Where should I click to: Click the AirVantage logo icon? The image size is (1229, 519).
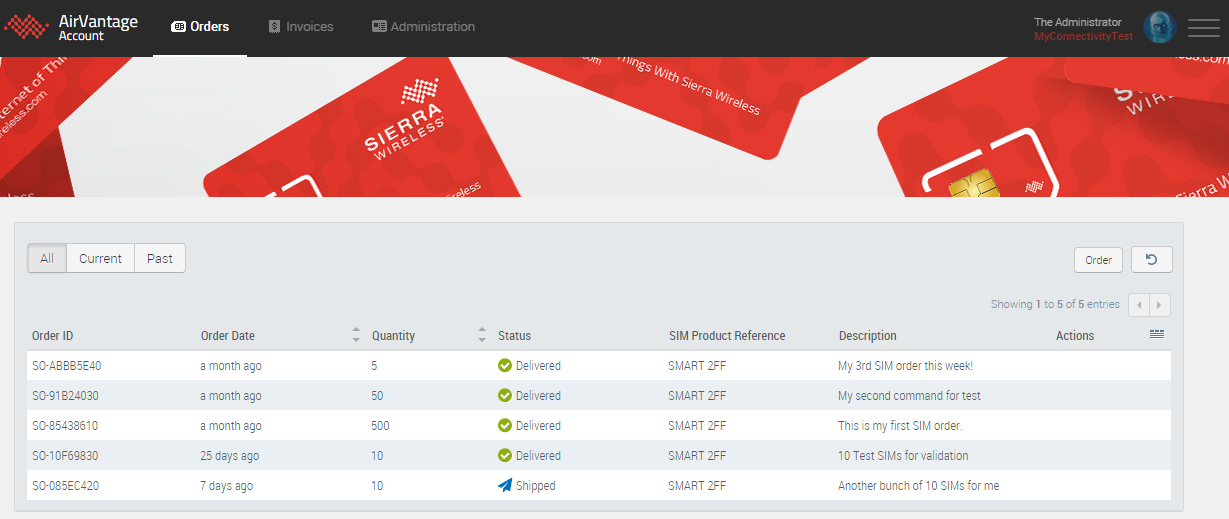27,27
